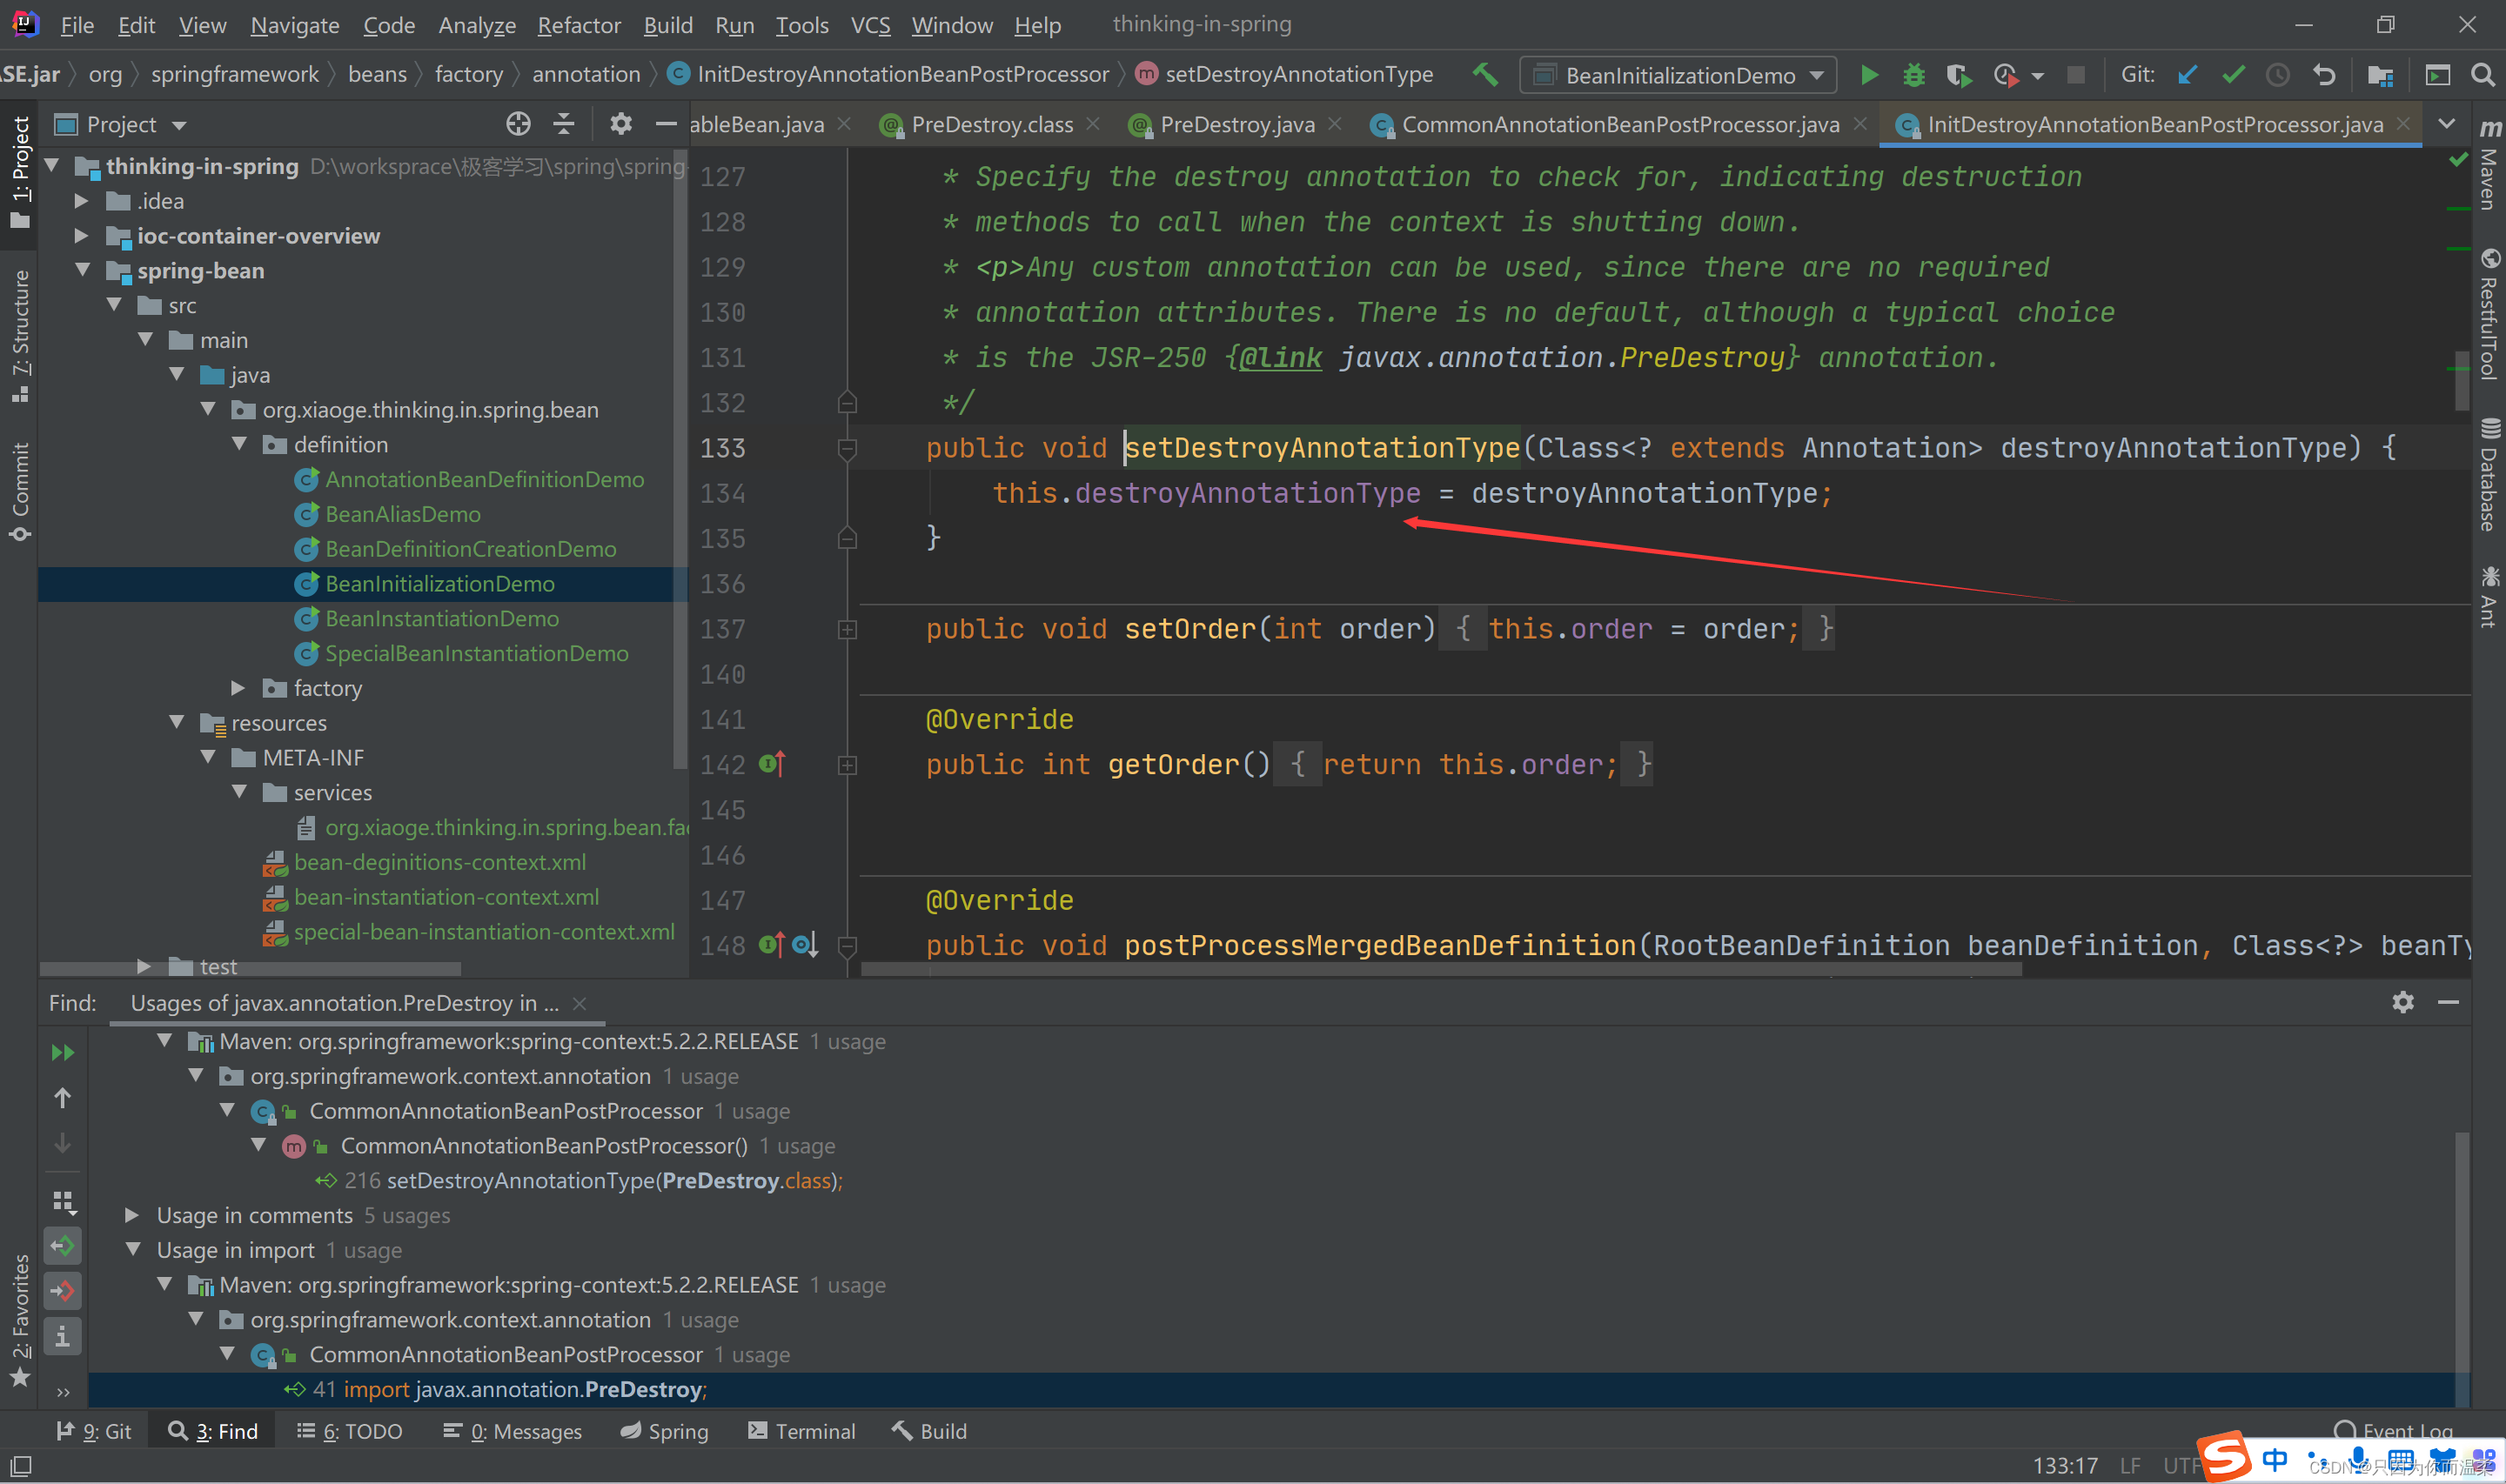Open Project Structure icon in toolbar
2506x1484 pixels.
click(2380, 75)
